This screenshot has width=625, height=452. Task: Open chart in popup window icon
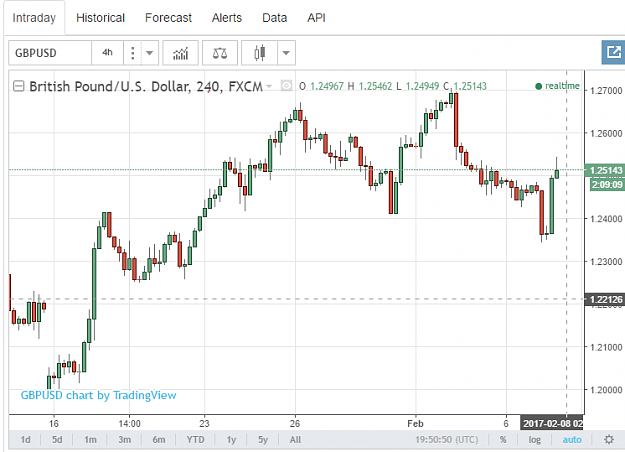coord(613,52)
